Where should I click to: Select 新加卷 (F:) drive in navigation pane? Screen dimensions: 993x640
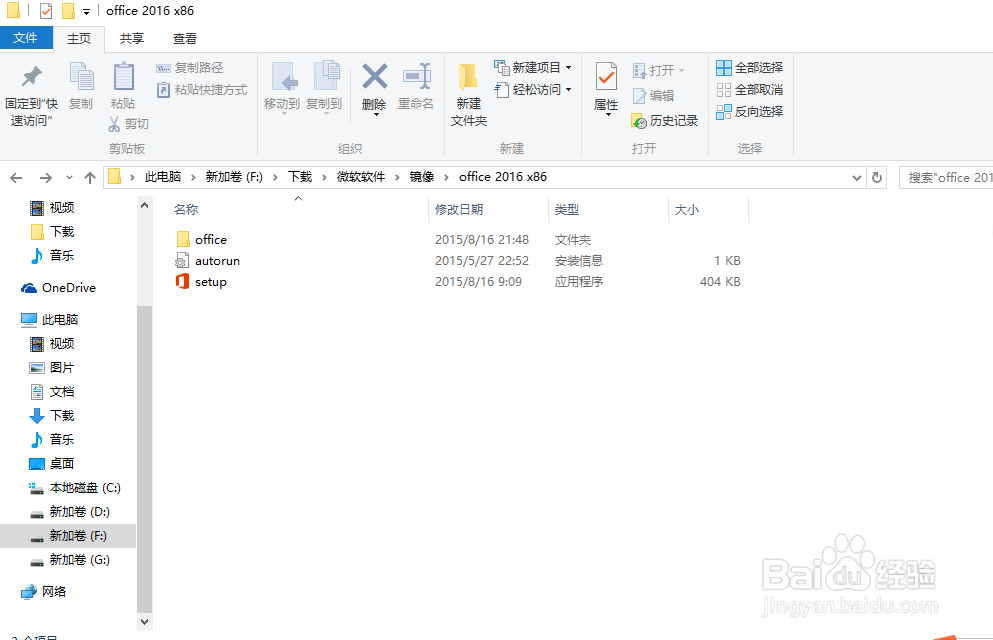(68, 536)
